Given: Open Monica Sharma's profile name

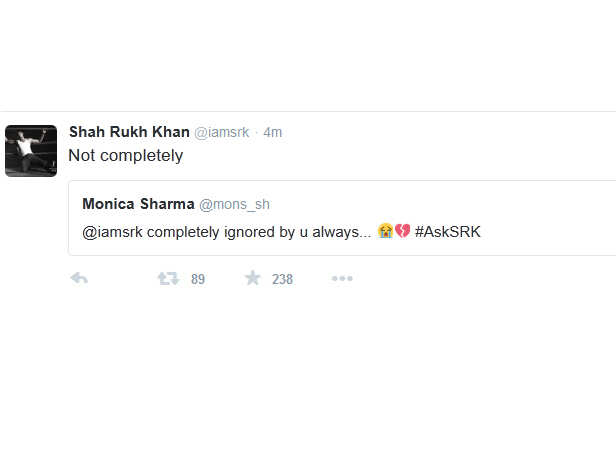Looking at the screenshot, I should click(x=138, y=204).
